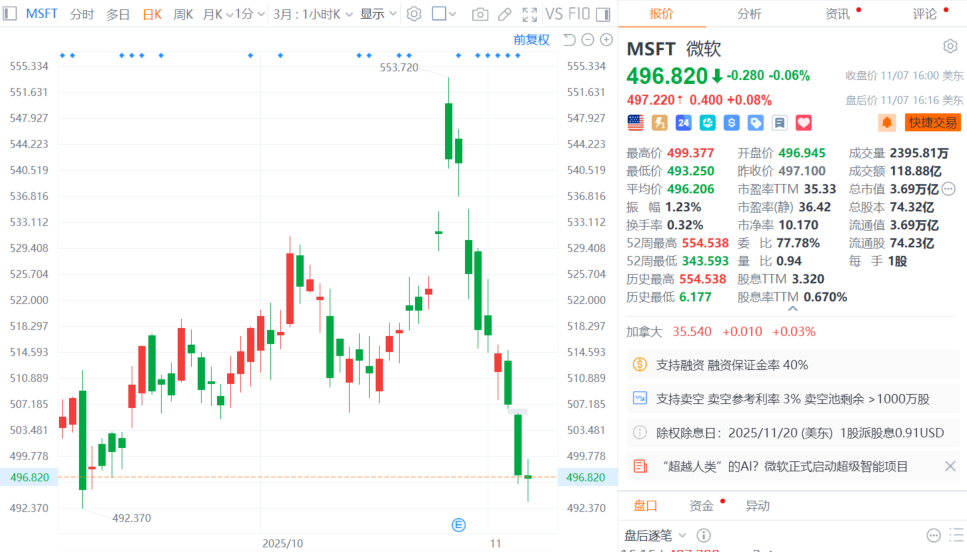Select the 资金 capital flow tab
Image resolution: width=967 pixels, height=552 pixels.
coord(701,506)
